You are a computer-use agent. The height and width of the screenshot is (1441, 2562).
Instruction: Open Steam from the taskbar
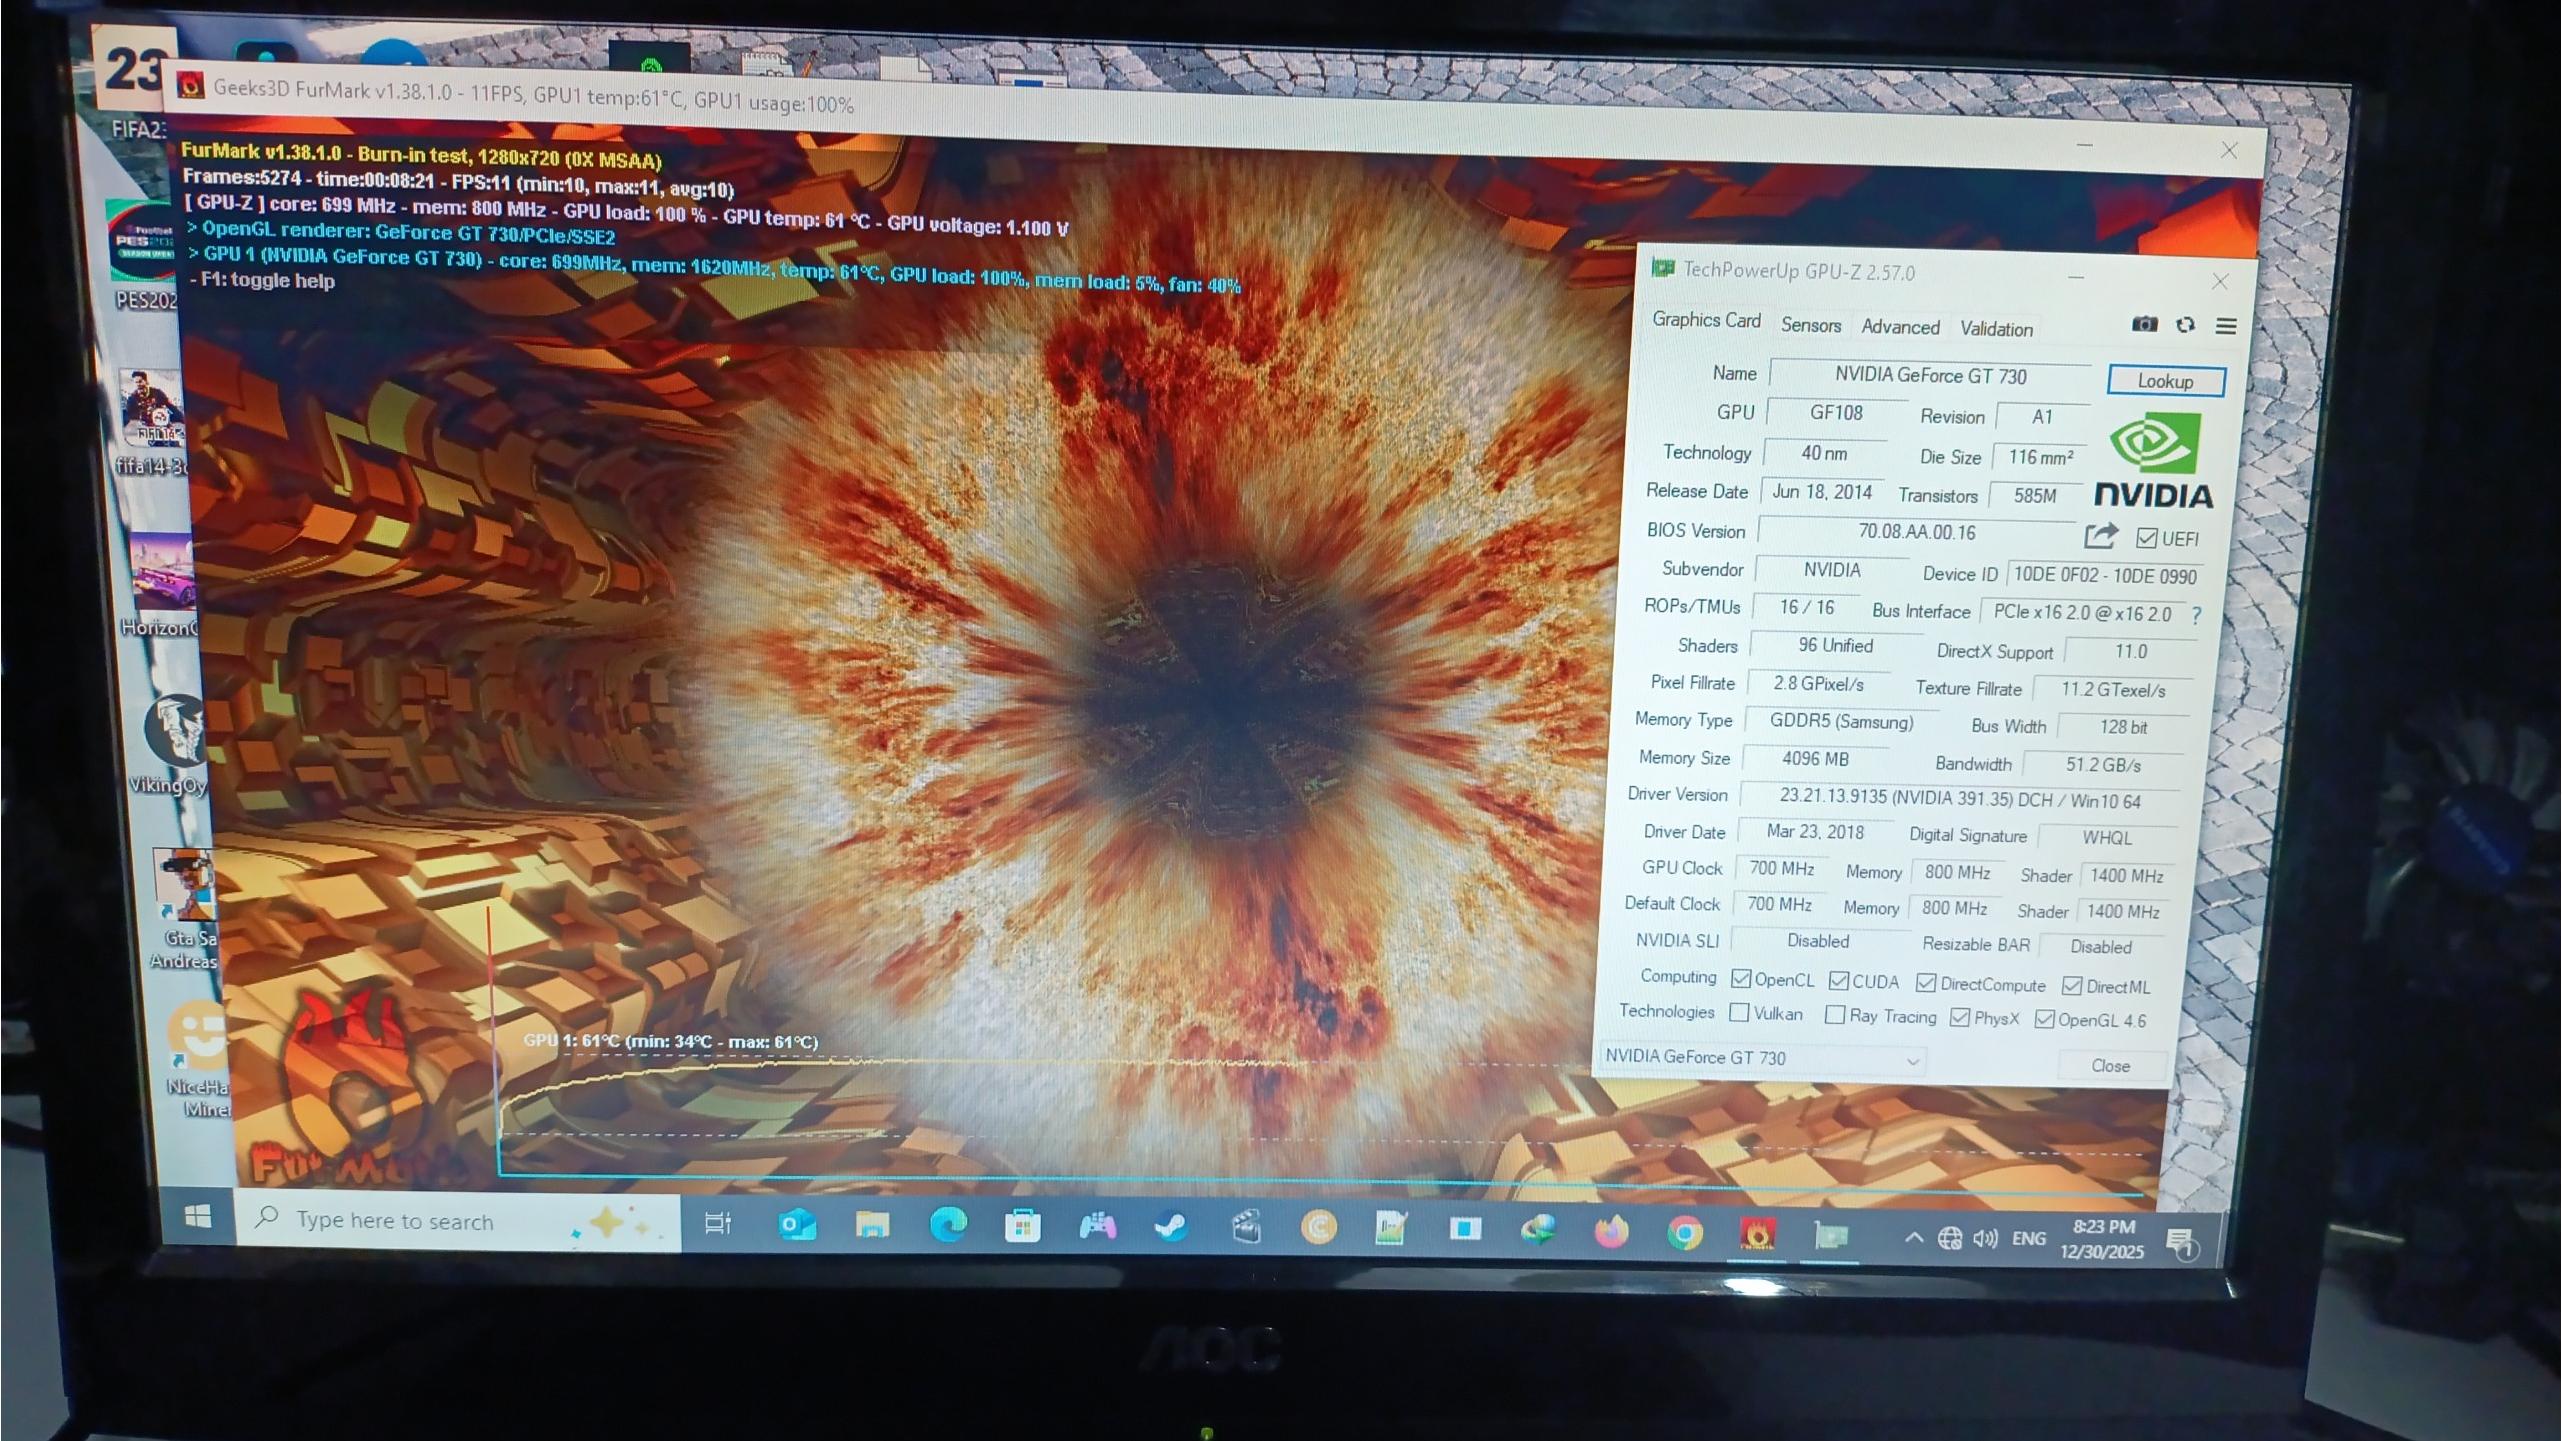pos(1171,1226)
